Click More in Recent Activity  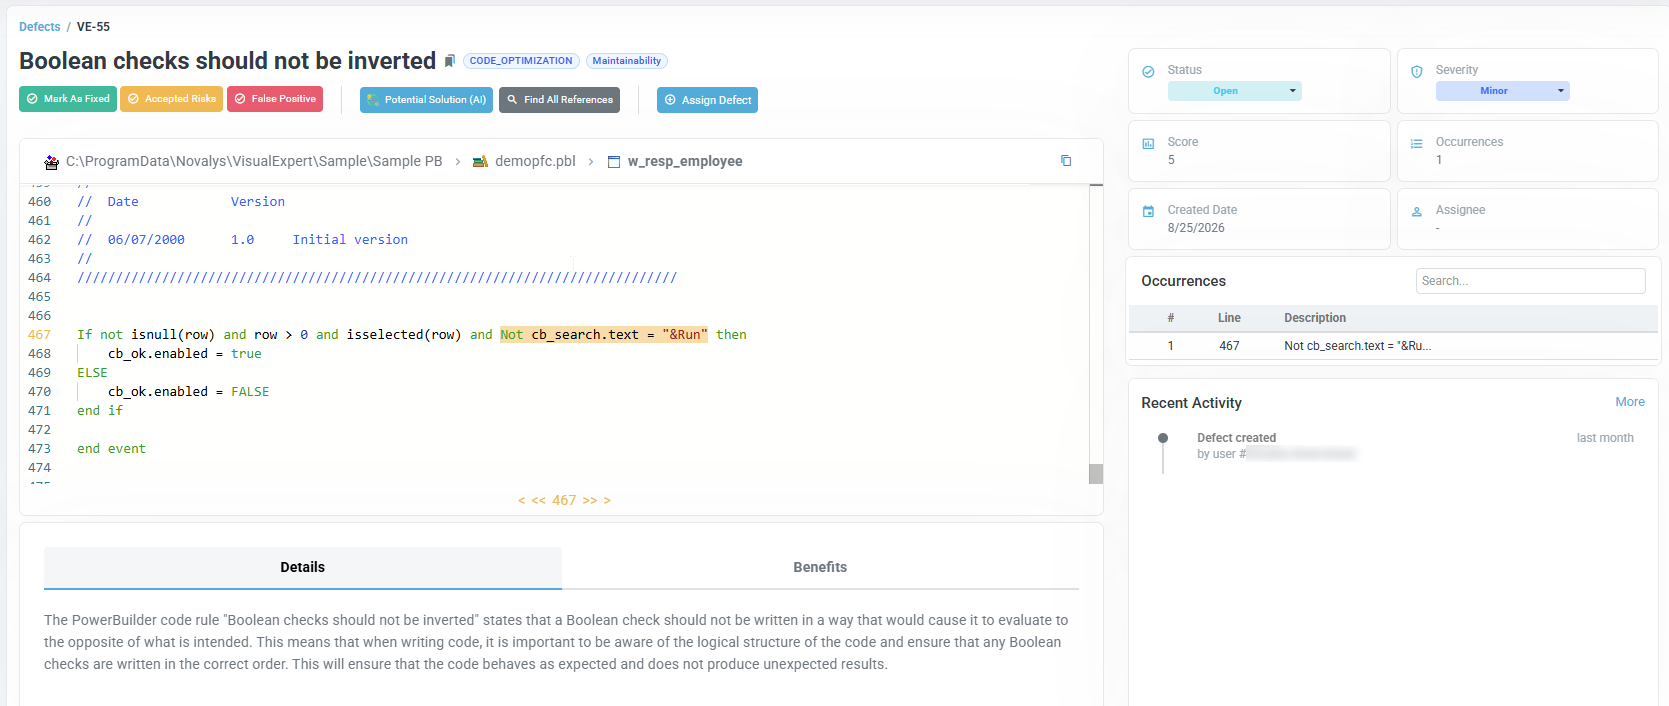click(x=1630, y=402)
